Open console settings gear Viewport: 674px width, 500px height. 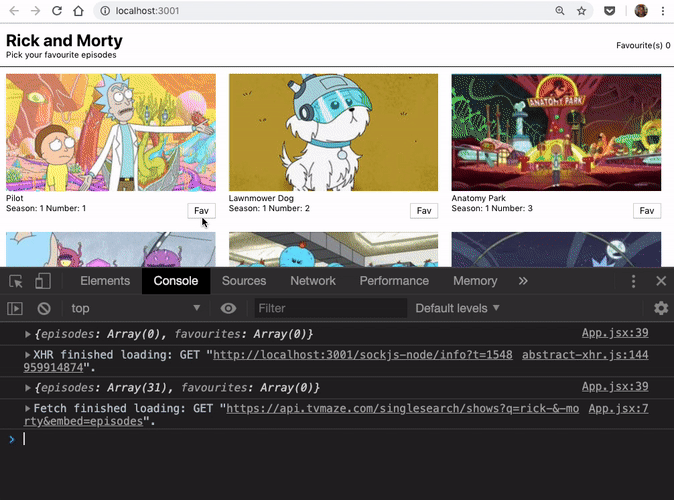(661, 308)
